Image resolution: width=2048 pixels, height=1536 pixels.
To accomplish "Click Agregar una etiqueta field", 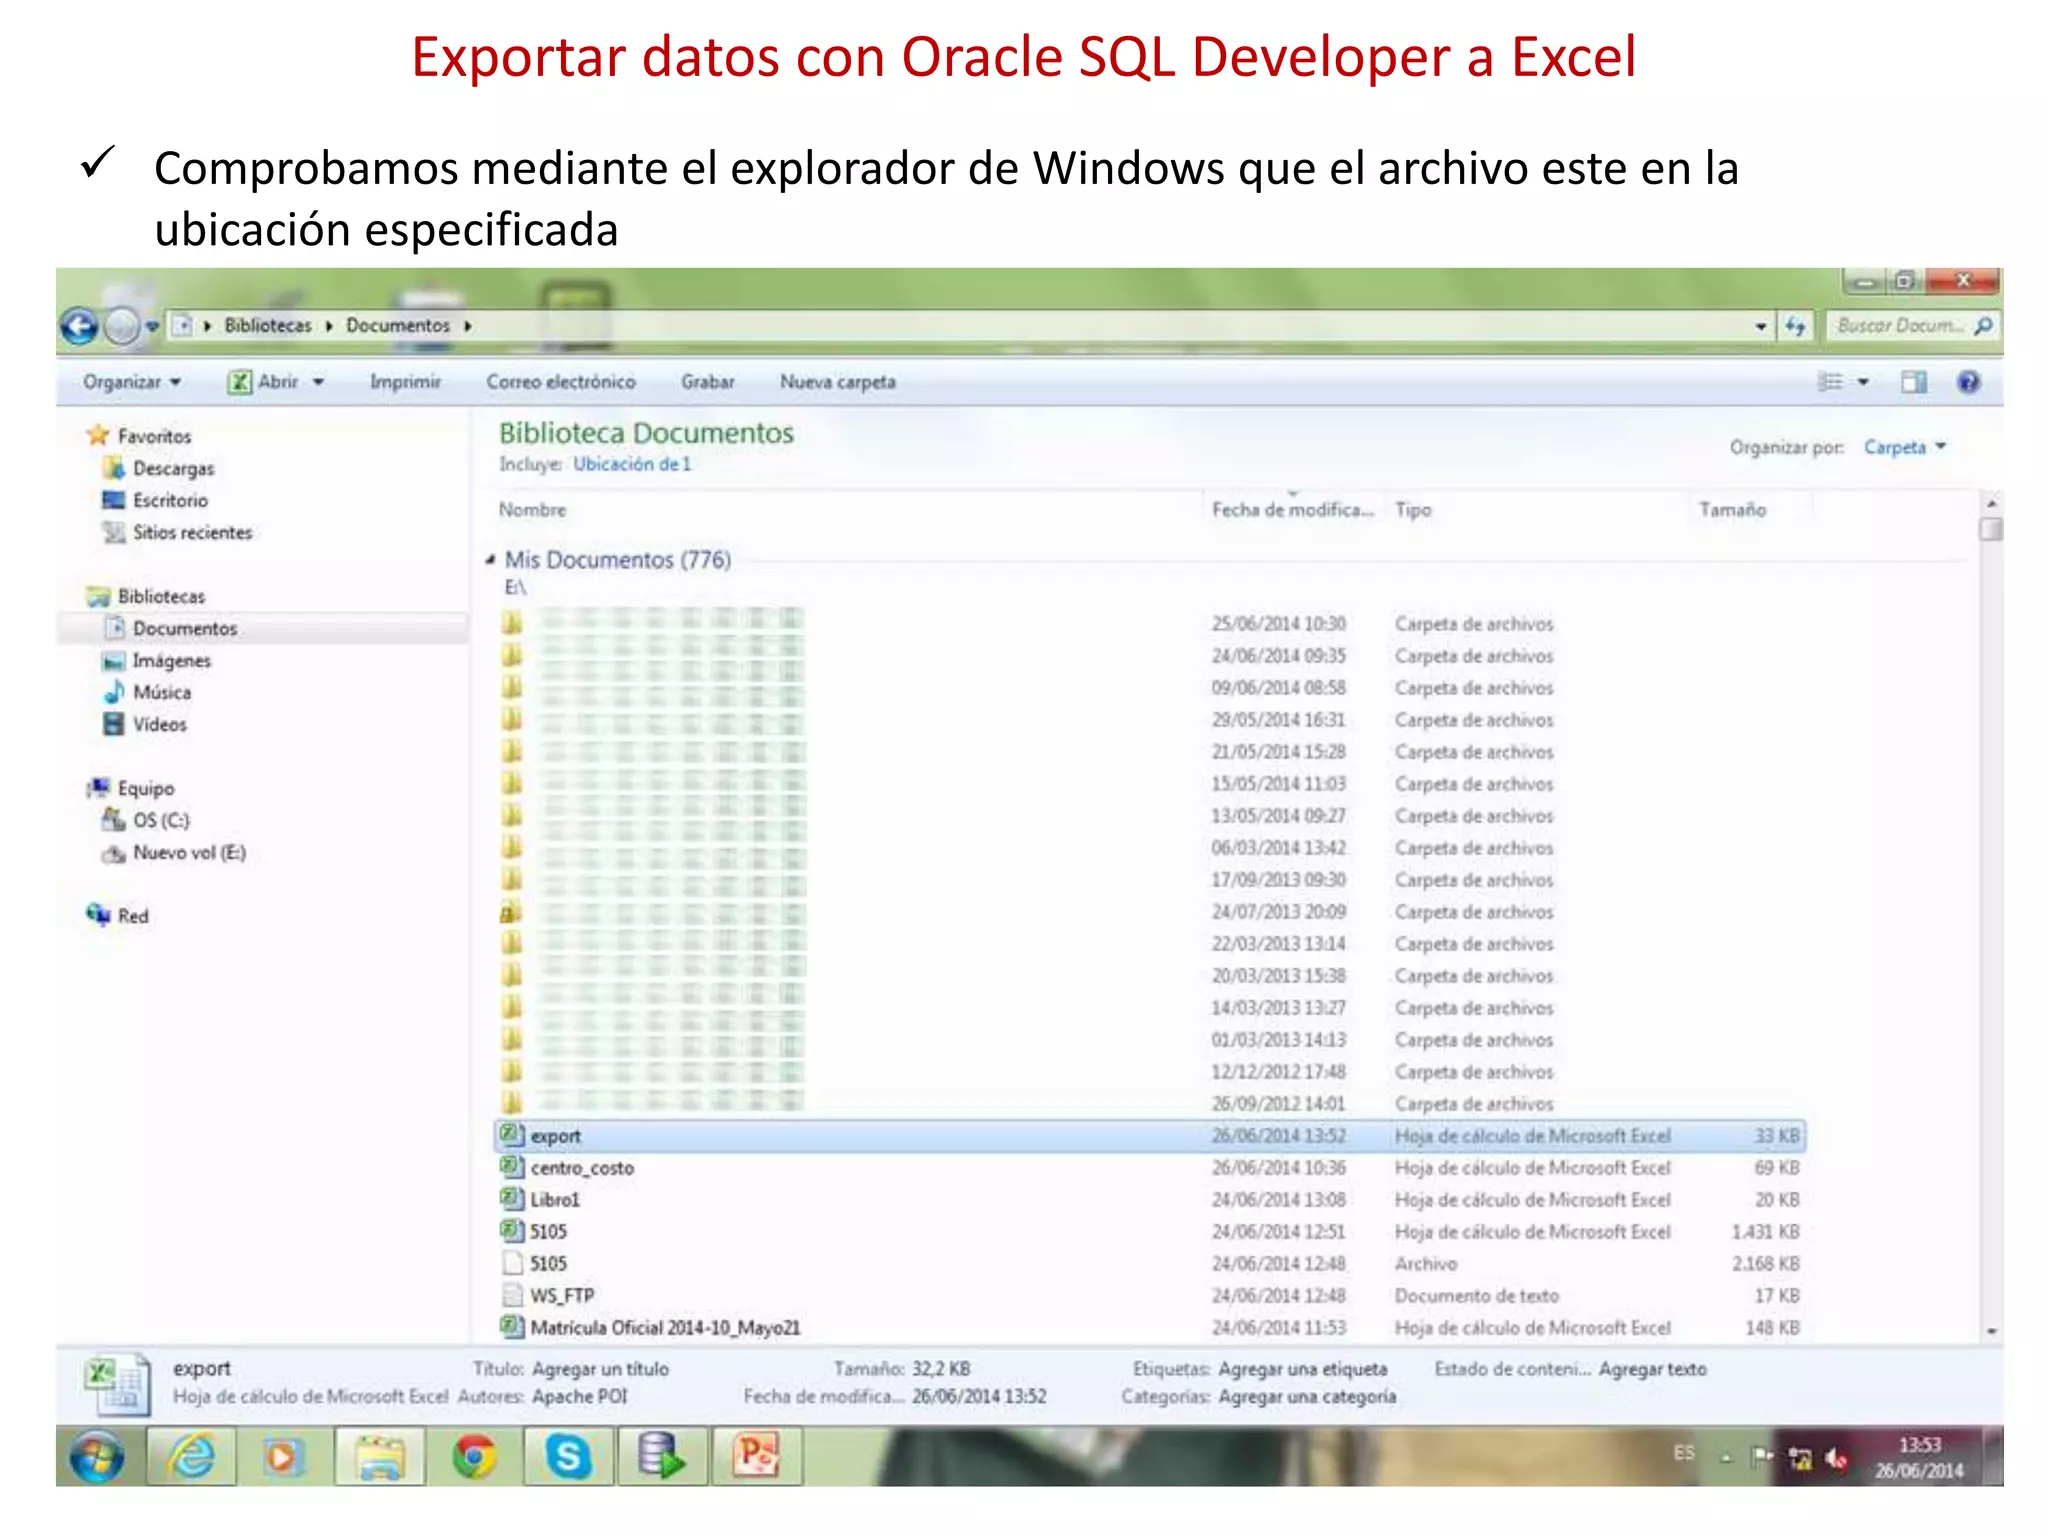I will click(1302, 1369).
